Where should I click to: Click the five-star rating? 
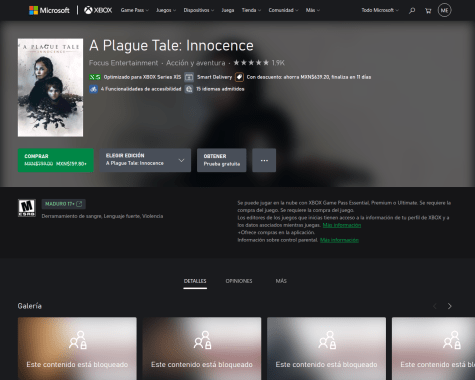pyautogui.click(x=251, y=63)
